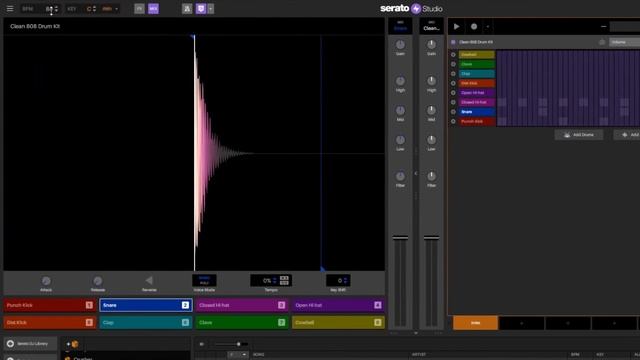Click the metronome icon in top bar
Image resolution: width=640 pixels, height=360 pixels.
coord(187,9)
